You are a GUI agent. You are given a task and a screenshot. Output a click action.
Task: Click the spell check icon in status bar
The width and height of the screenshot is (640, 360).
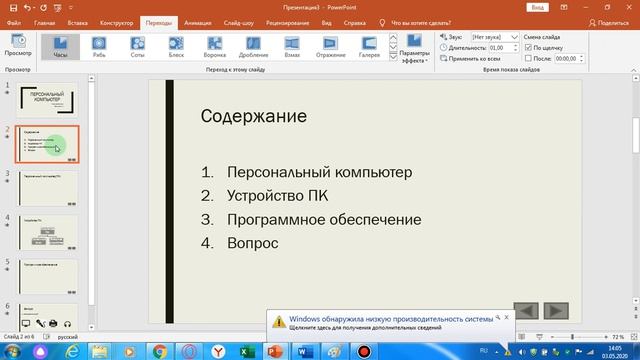47,337
